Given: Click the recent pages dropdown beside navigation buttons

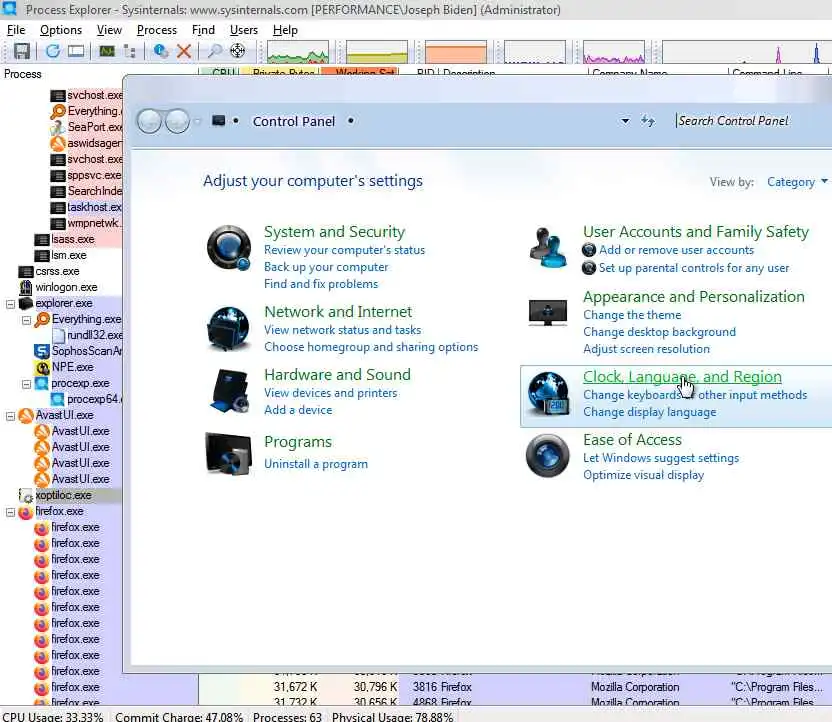Looking at the screenshot, I should 197,121.
